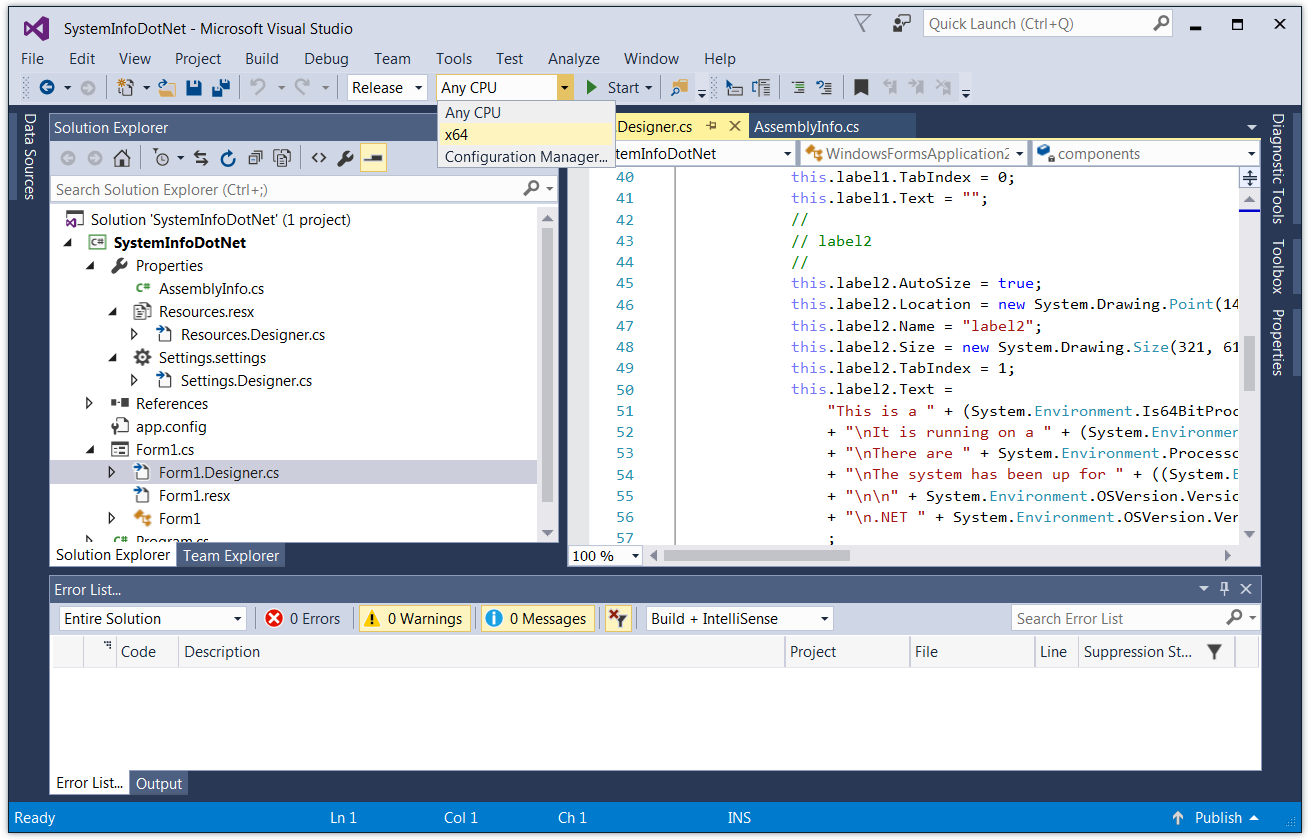This screenshot has height=840, width=1308.
Task: Click the Send Feedback icon in title bar
Action: pos(902,22)
